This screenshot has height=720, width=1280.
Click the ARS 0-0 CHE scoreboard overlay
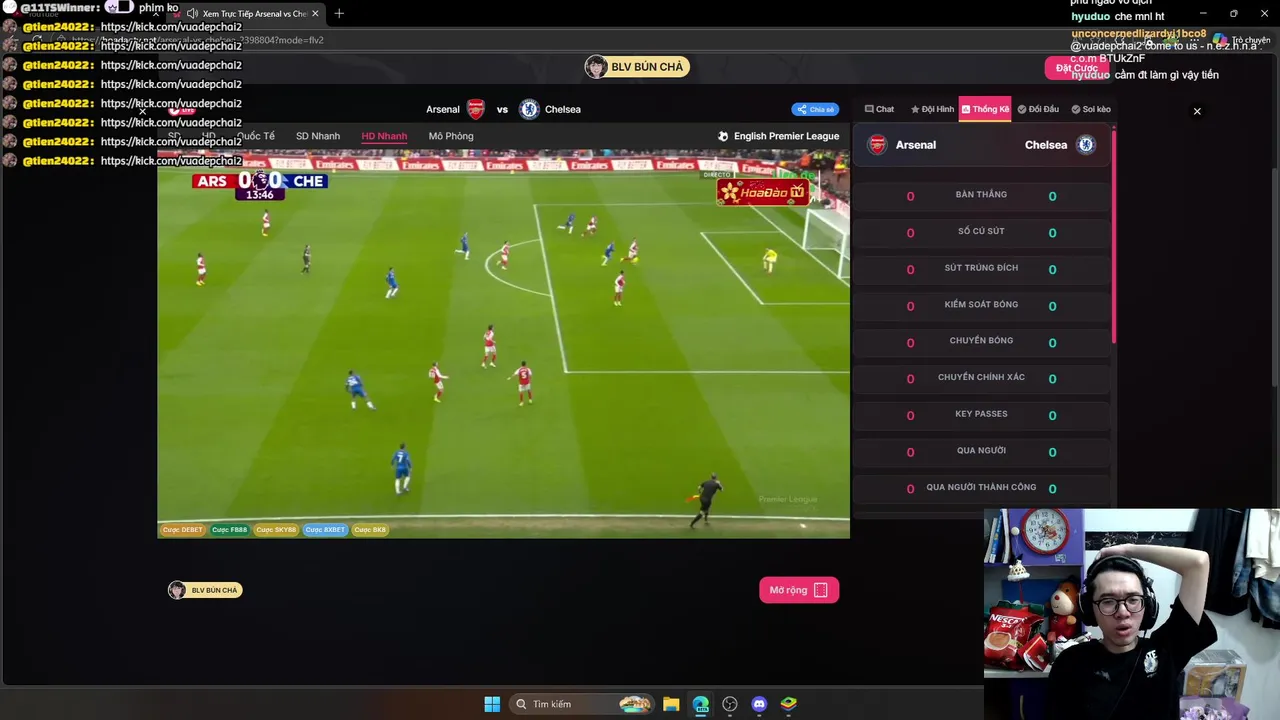[260, 184]
